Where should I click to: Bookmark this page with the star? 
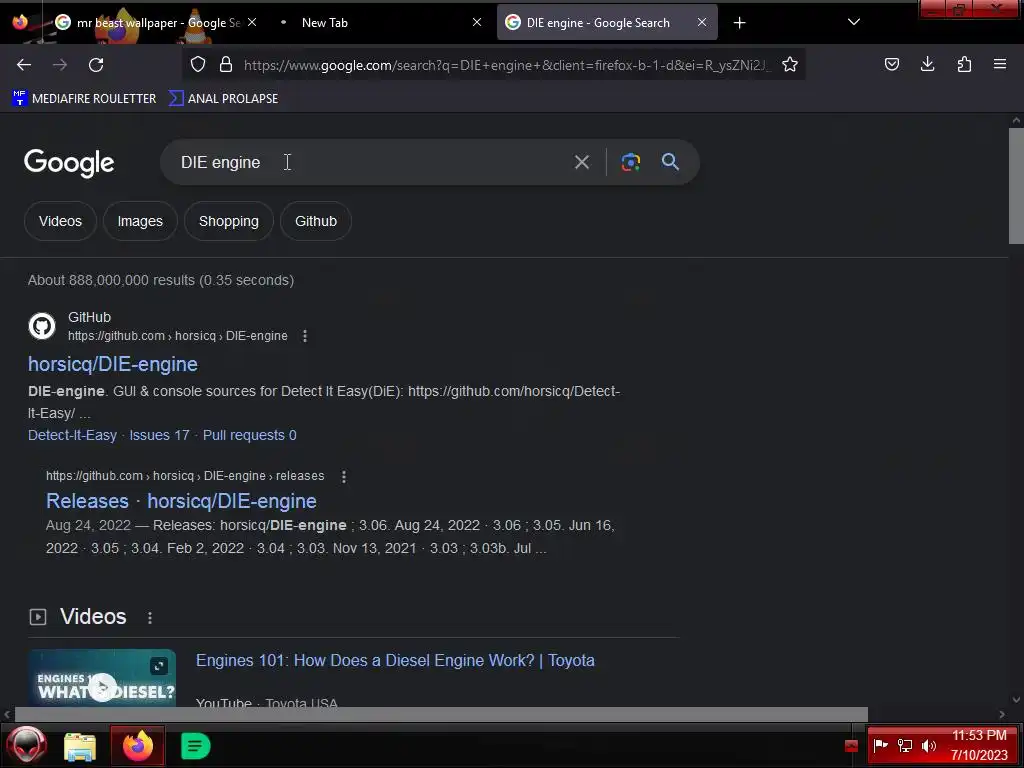coord(790,64)
